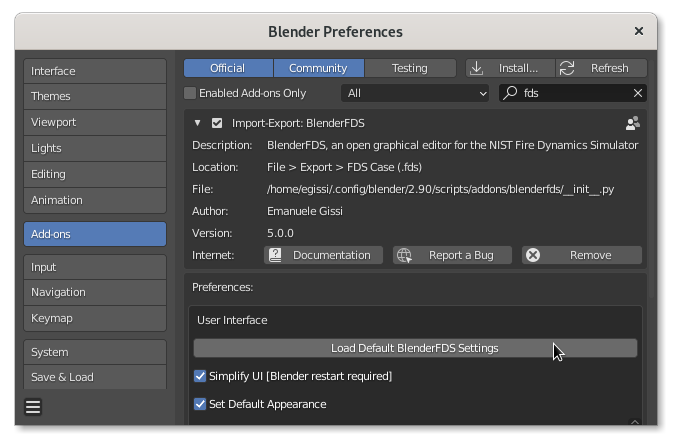Screen dimensions: 676x444
Task: Open the Interface preferences section
Action: coord(95,71)
